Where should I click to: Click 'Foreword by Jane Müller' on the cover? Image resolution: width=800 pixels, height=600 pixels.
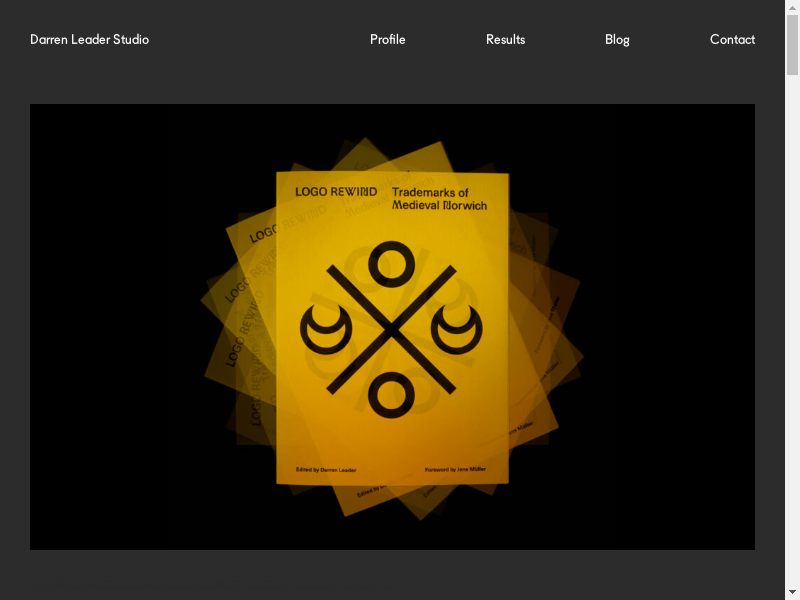coord(455,469)
